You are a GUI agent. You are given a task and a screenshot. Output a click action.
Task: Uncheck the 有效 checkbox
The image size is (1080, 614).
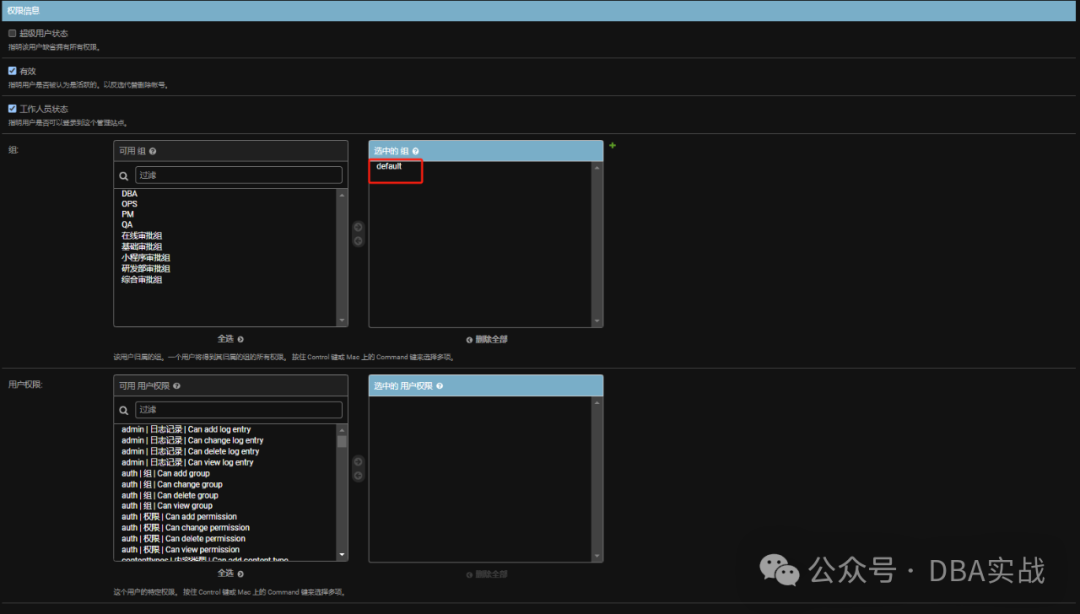(x=12, y=70)
